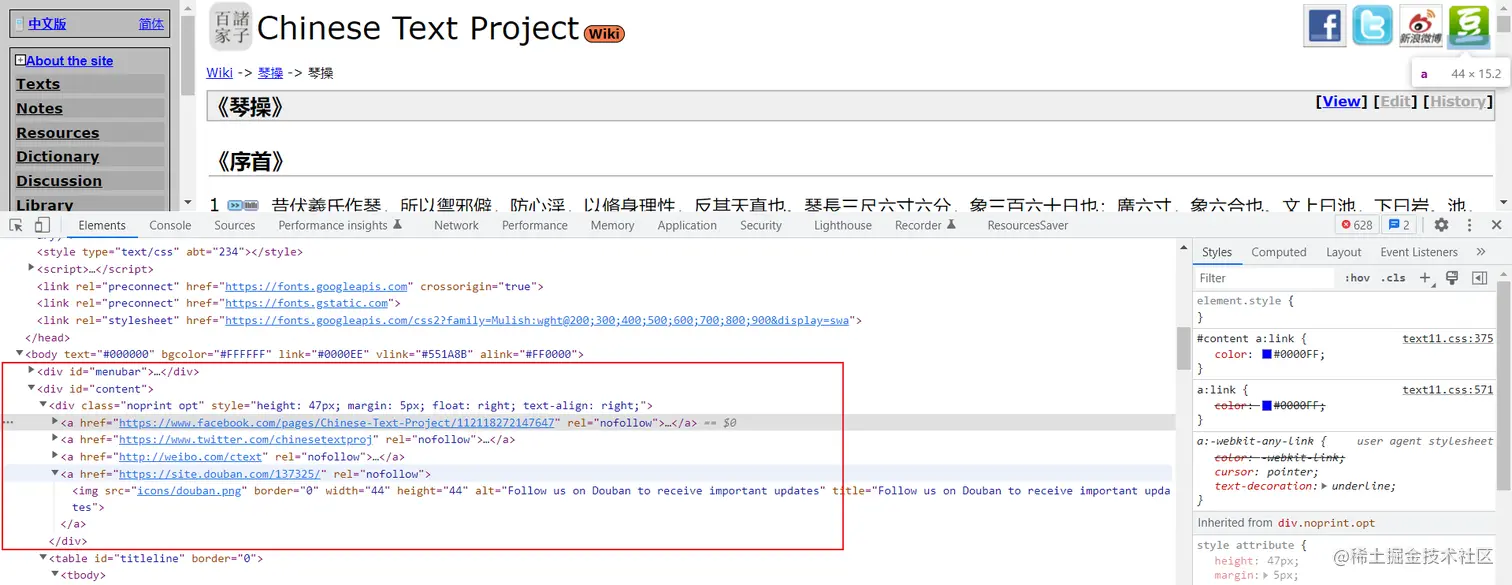The image size is (1512, 585).
Task: Click the icon next to paragraph 1
Action: coord(243,205)
